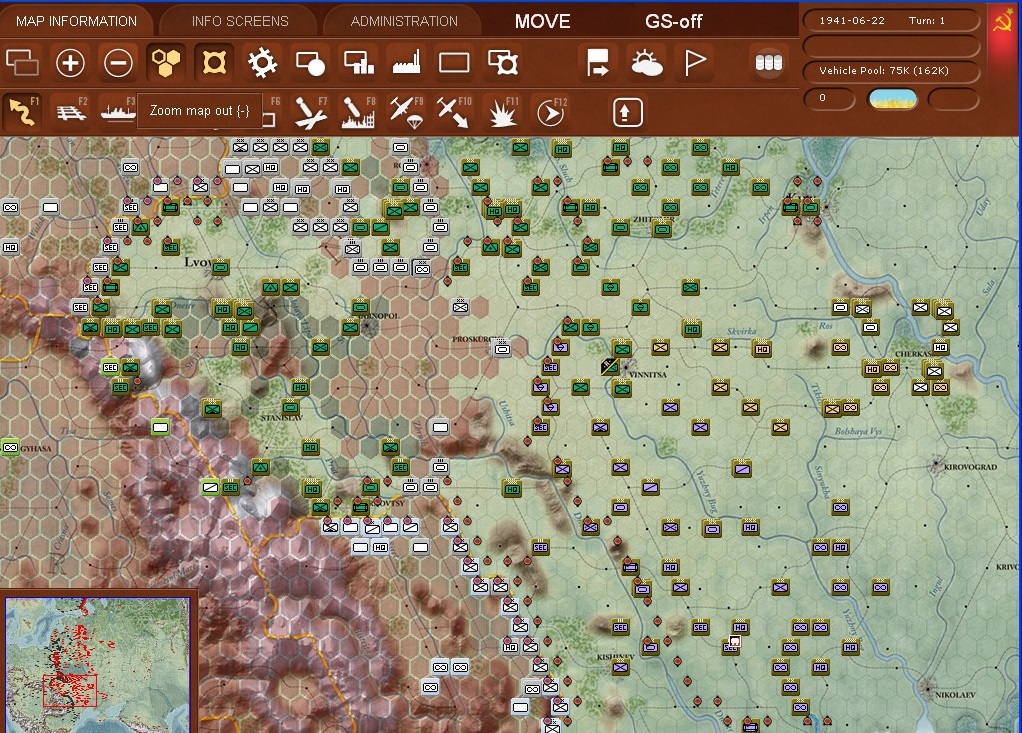Click the KIROVOGRAD city label

point(971,467)
